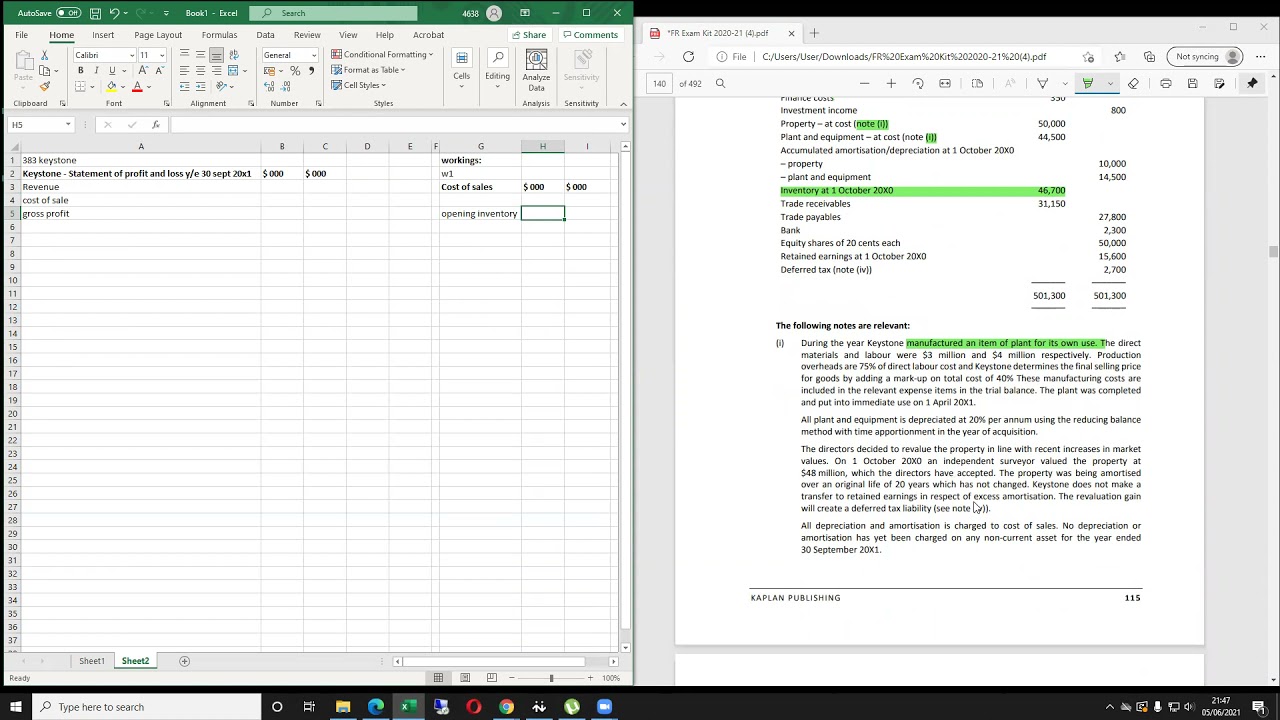Click the Name Box showing H5
Image resolution: width=1280 pixels, height=720 pixels.
coord(40,124)
